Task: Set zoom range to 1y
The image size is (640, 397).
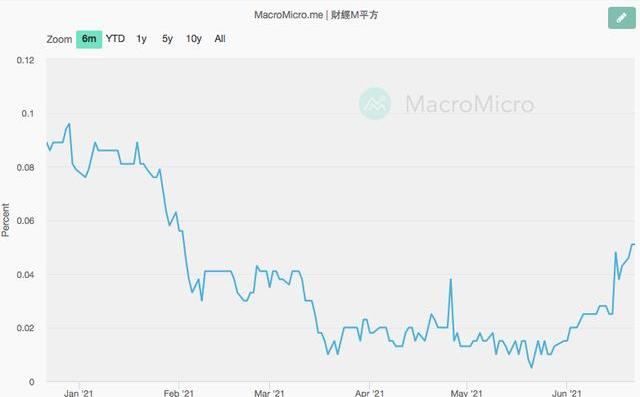Action: (141, 39)
